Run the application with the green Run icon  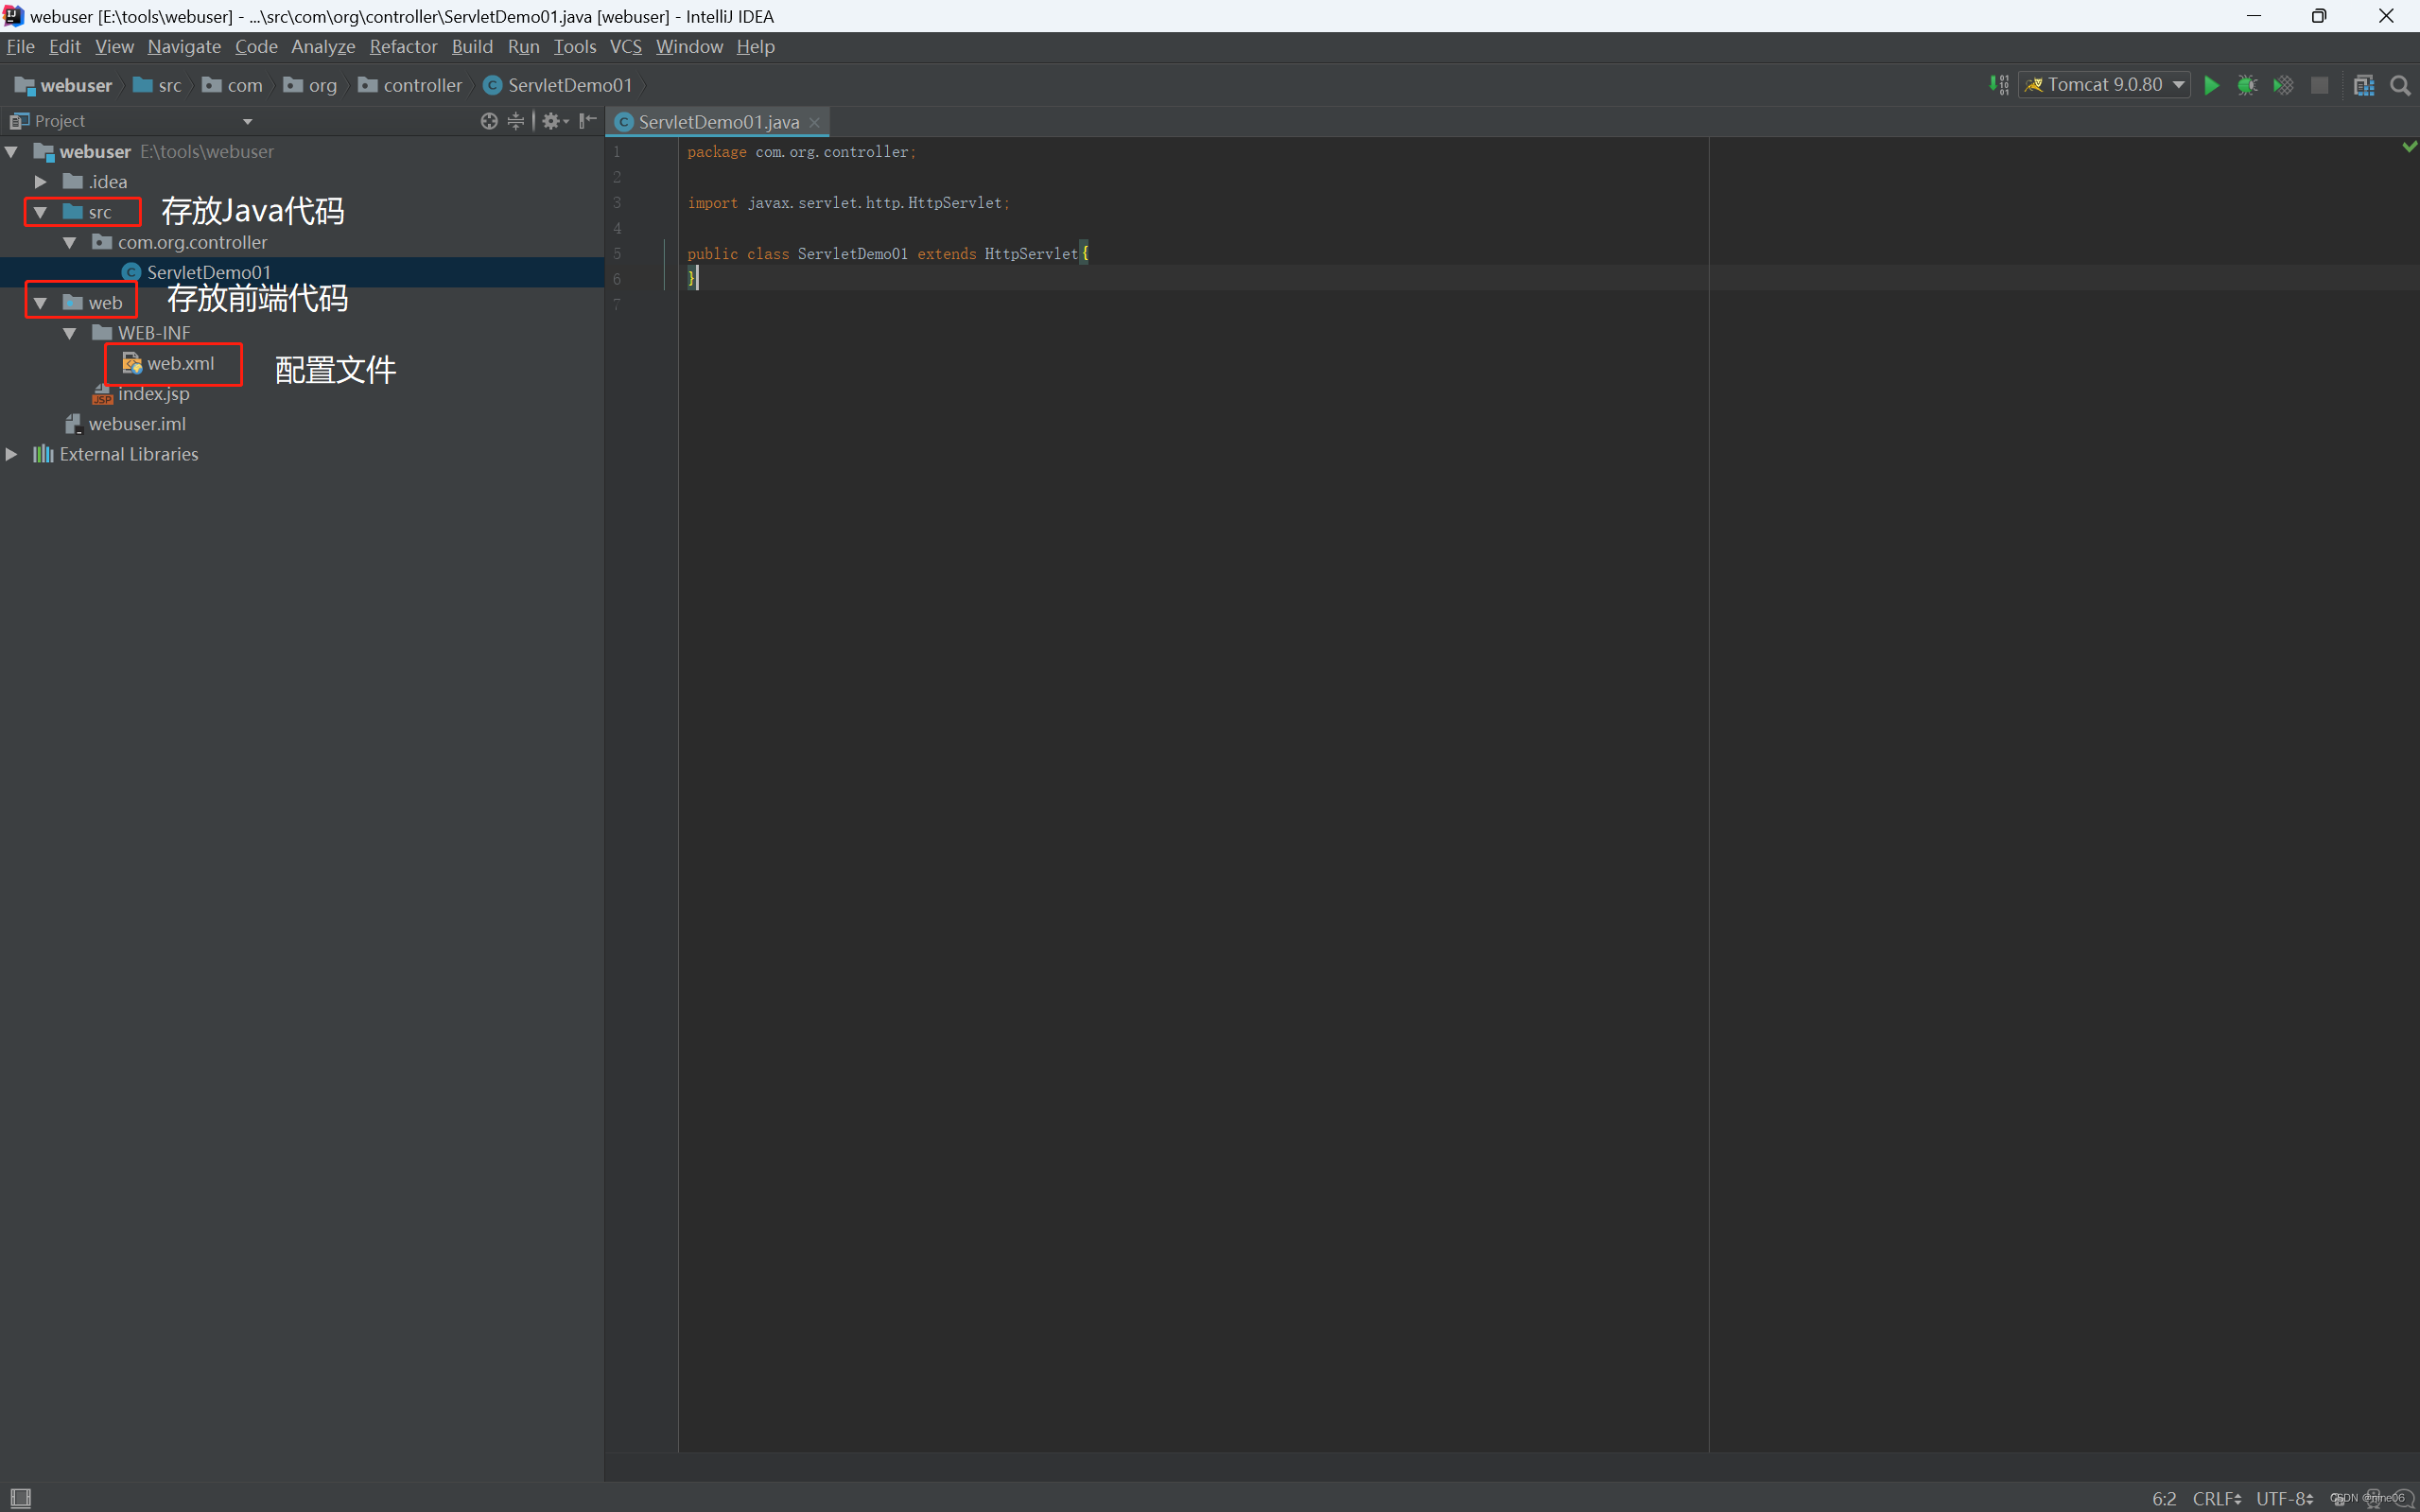(x=2212, y=85)
